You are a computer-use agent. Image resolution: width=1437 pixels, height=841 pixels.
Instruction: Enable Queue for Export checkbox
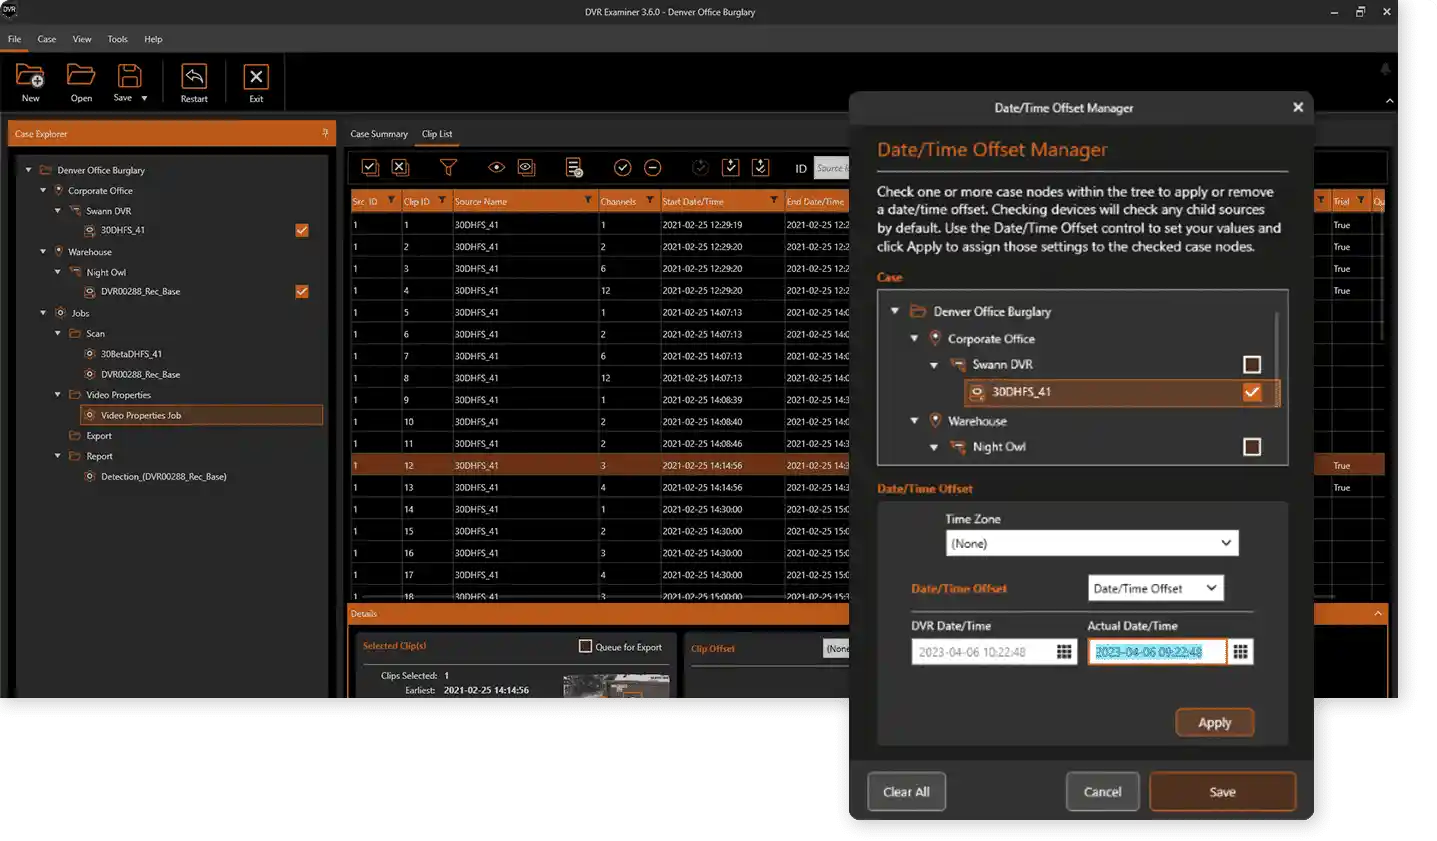[585, 646]
